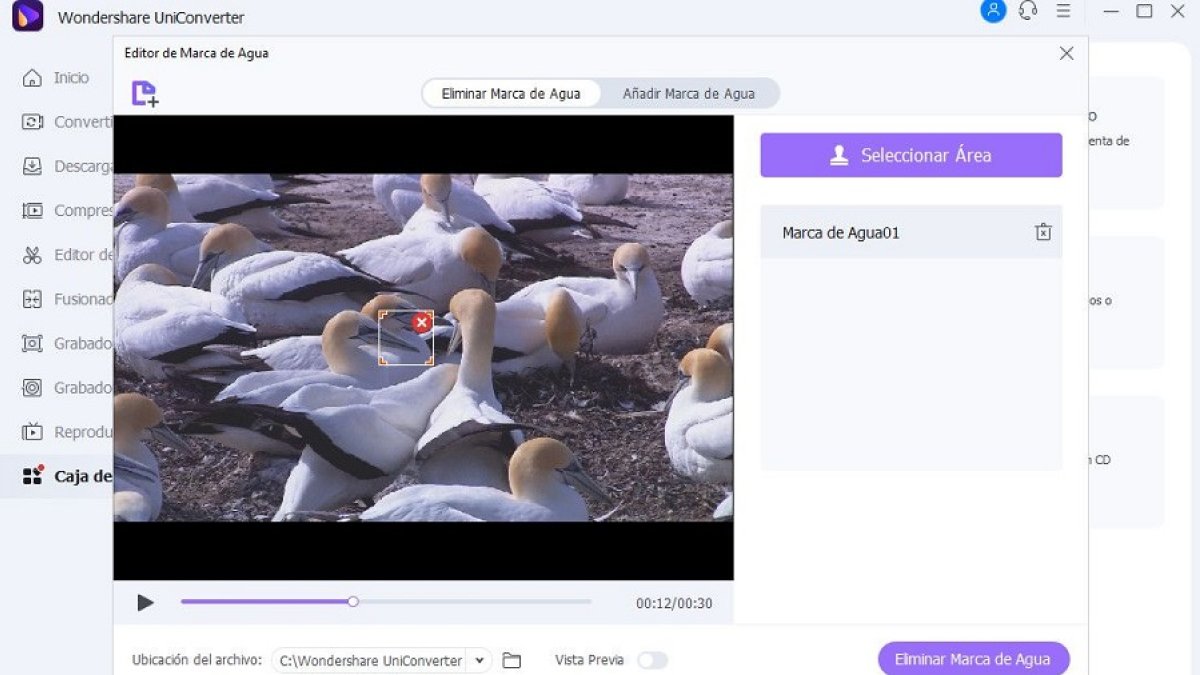Maximize the UniConverter window
1200x675 pixels.
click(x=1144, y=11)
